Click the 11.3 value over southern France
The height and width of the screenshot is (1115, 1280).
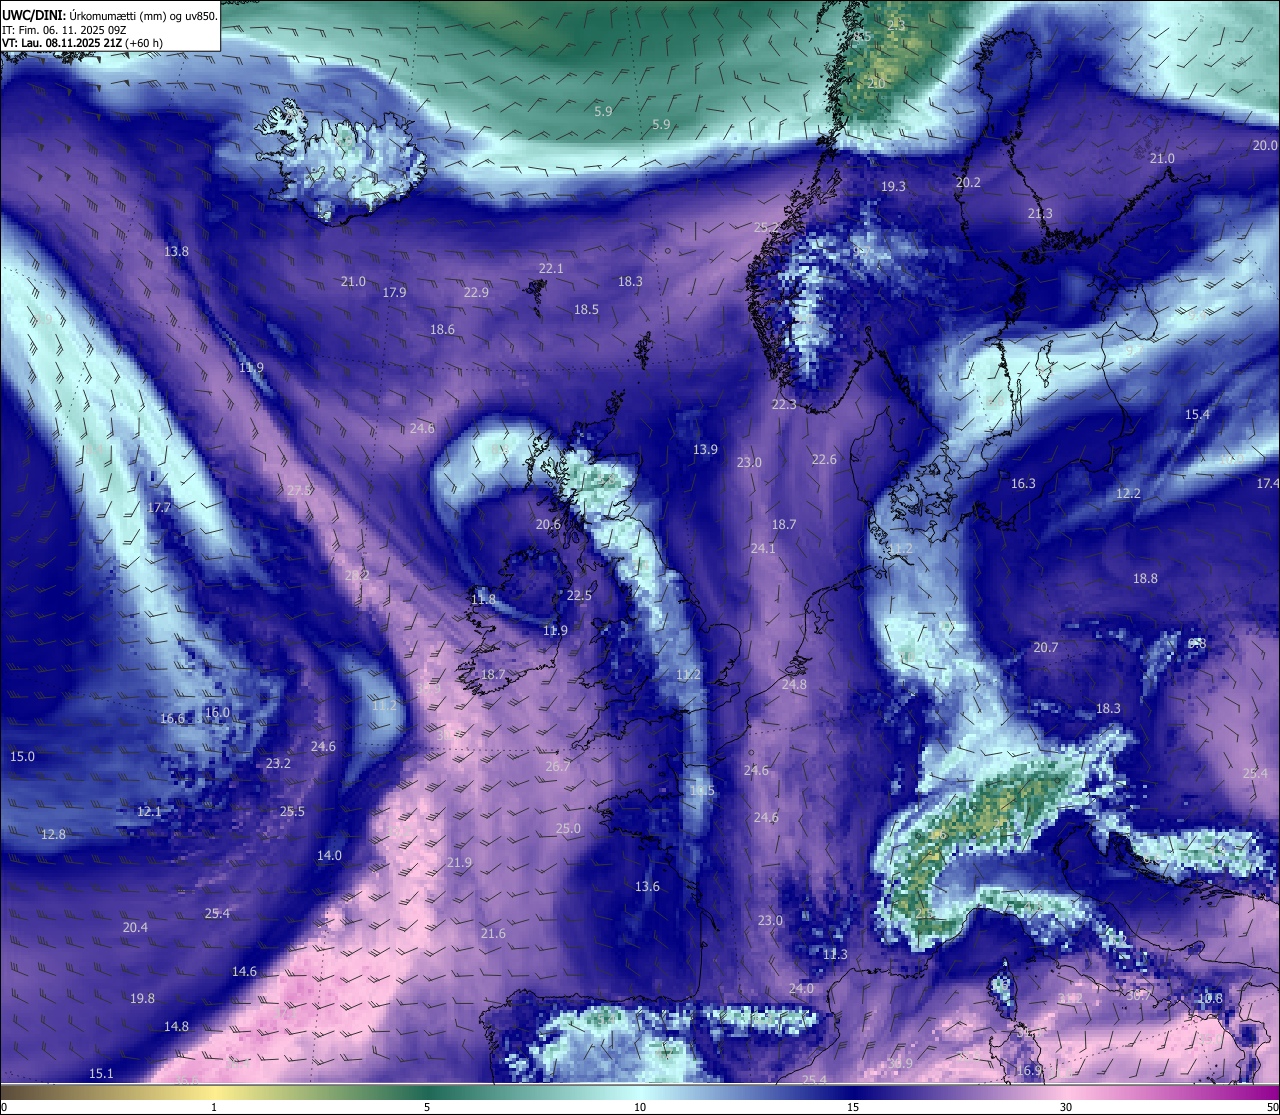pos(835,955)
